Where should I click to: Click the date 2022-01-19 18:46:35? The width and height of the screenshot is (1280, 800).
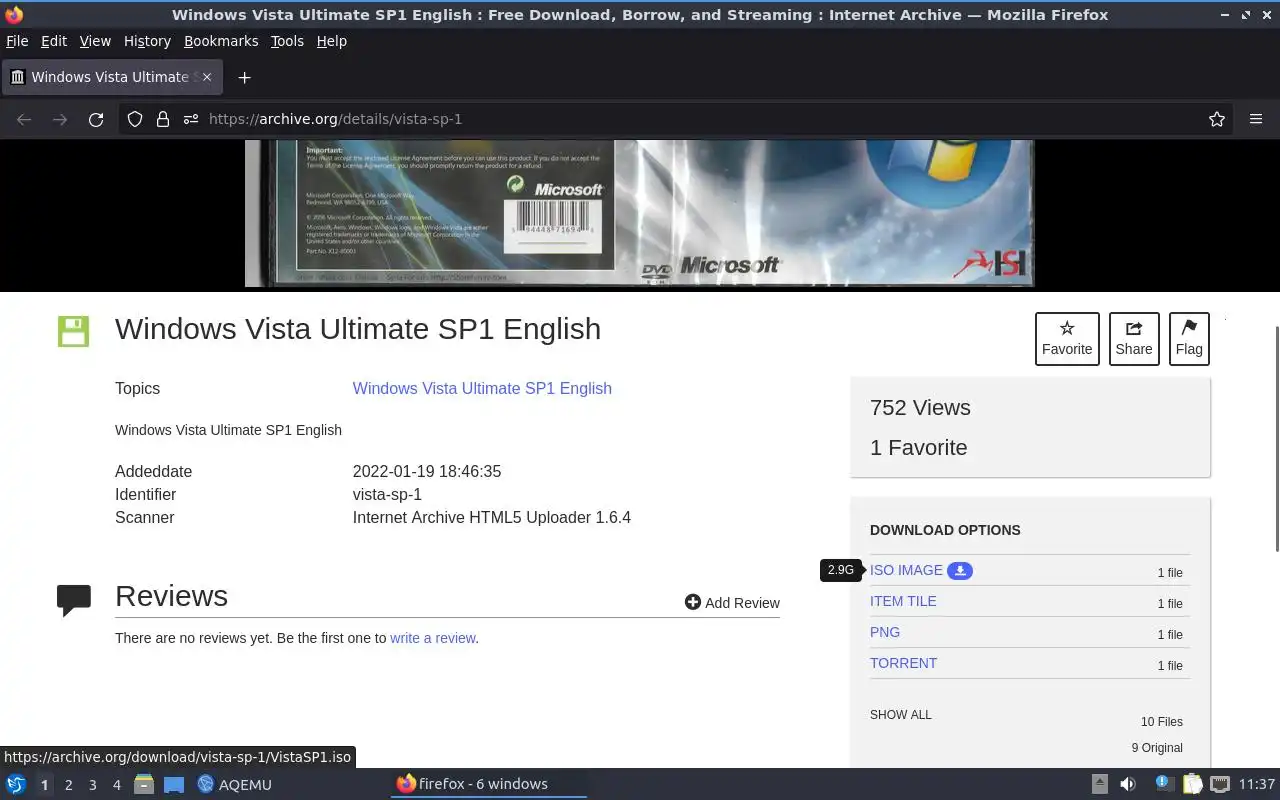(x=427, y=471)
